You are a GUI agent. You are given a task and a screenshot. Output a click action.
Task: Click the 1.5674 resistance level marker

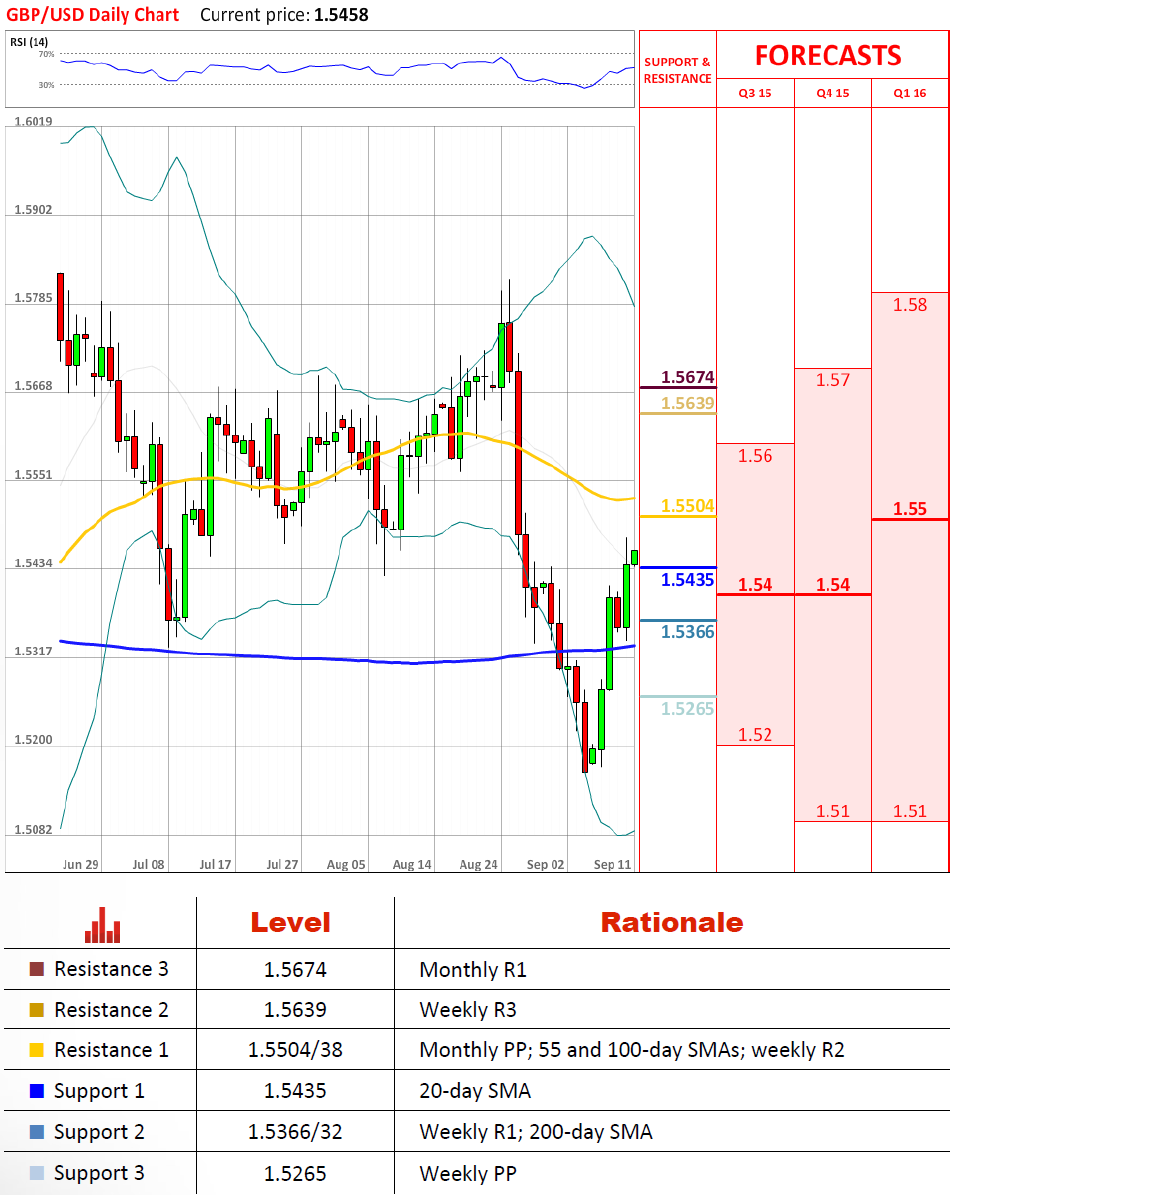687,377
